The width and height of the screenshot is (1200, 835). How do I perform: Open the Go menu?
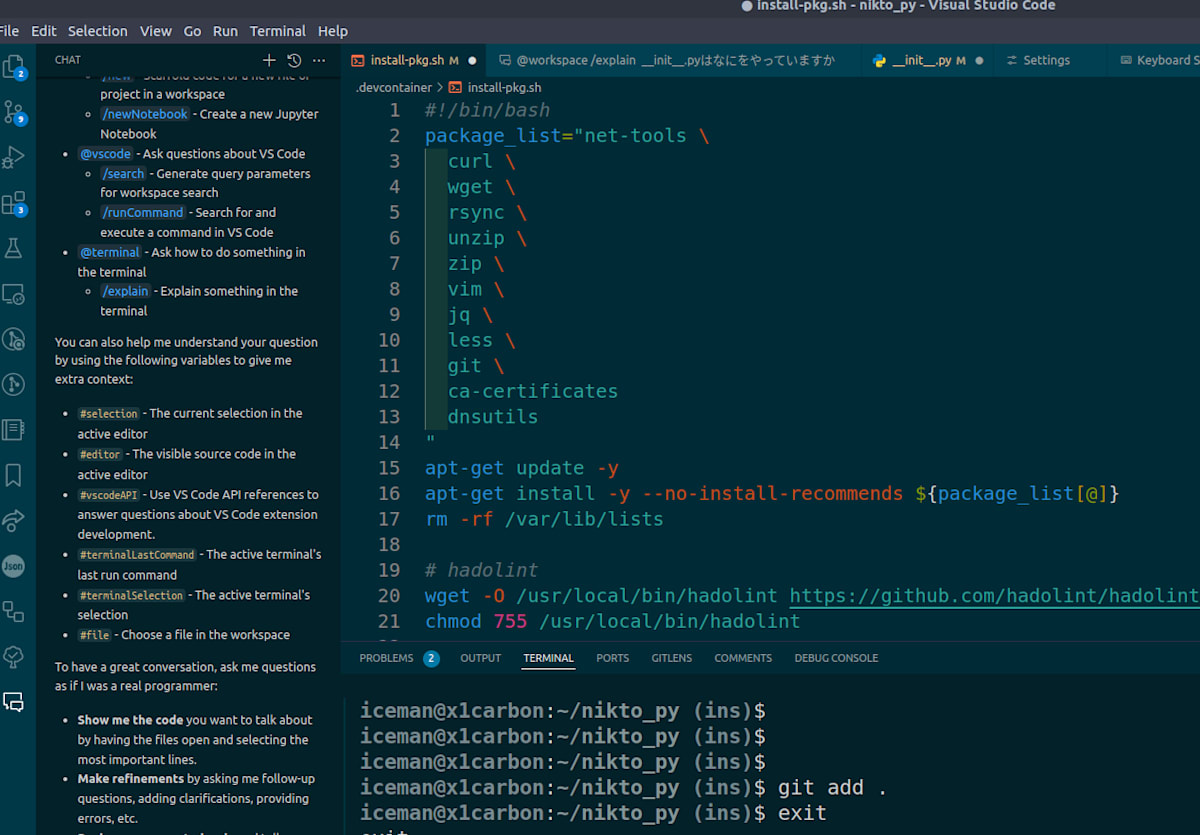[192, 31]
